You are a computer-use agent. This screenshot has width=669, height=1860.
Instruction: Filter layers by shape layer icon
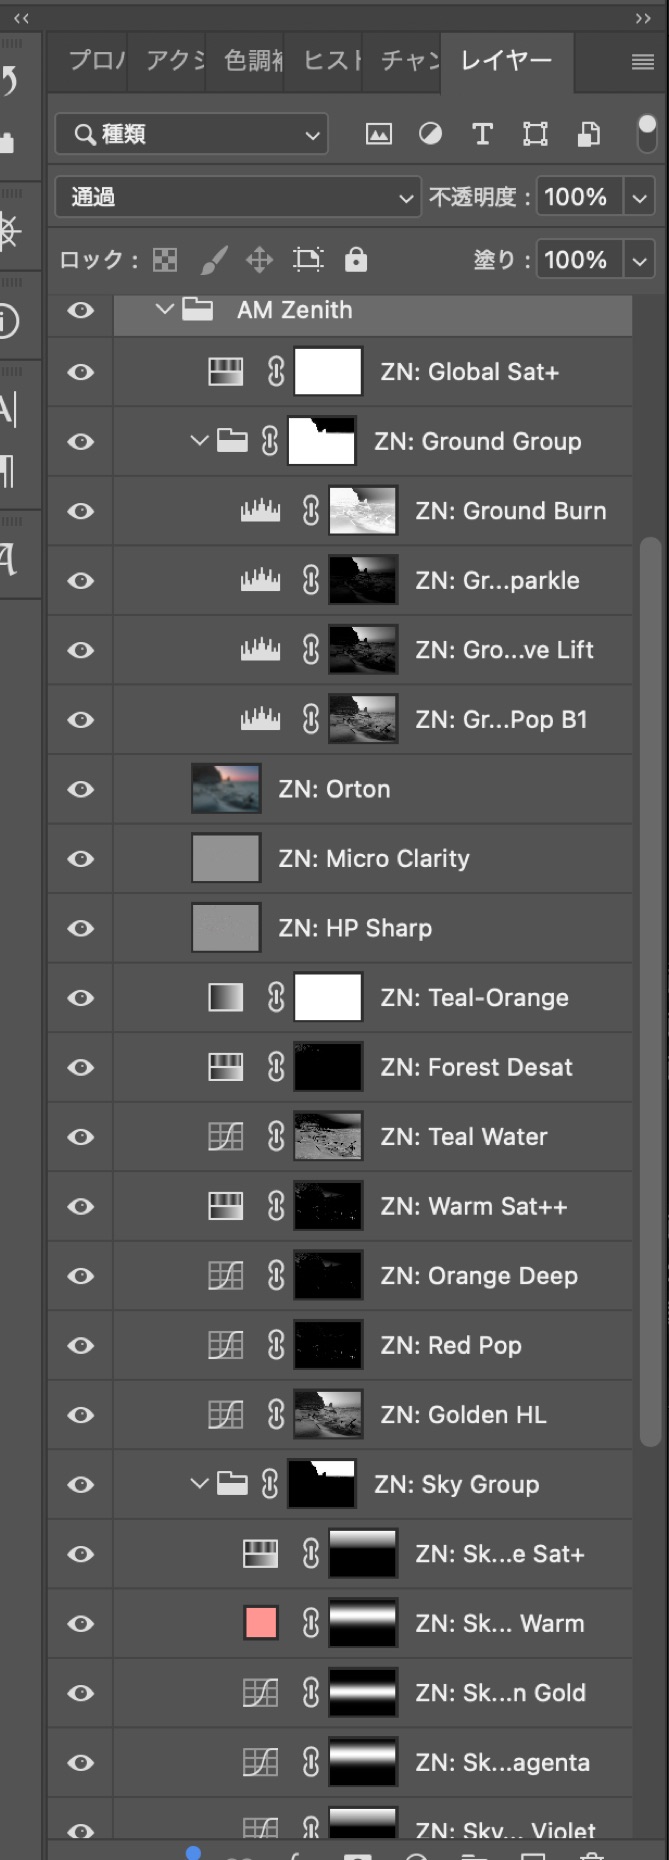(x=535, y=134)
